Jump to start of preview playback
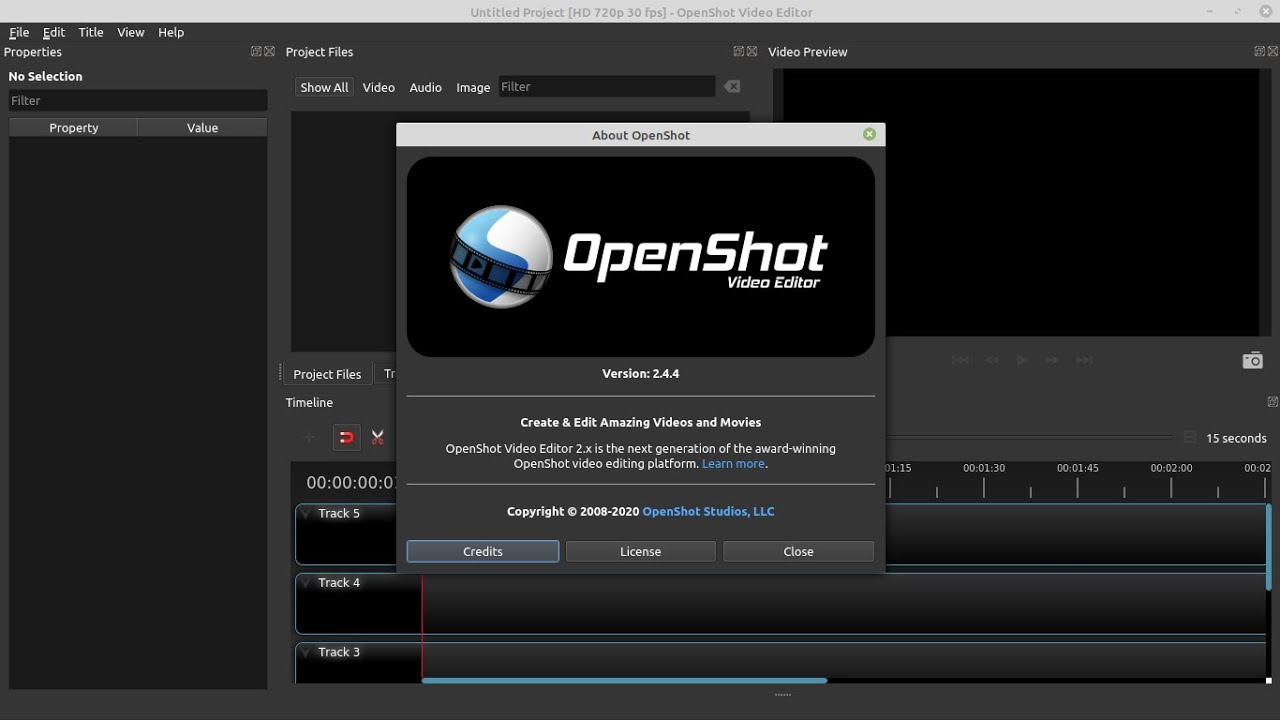Screen dimensions: 1280x720 click(960, 360)
